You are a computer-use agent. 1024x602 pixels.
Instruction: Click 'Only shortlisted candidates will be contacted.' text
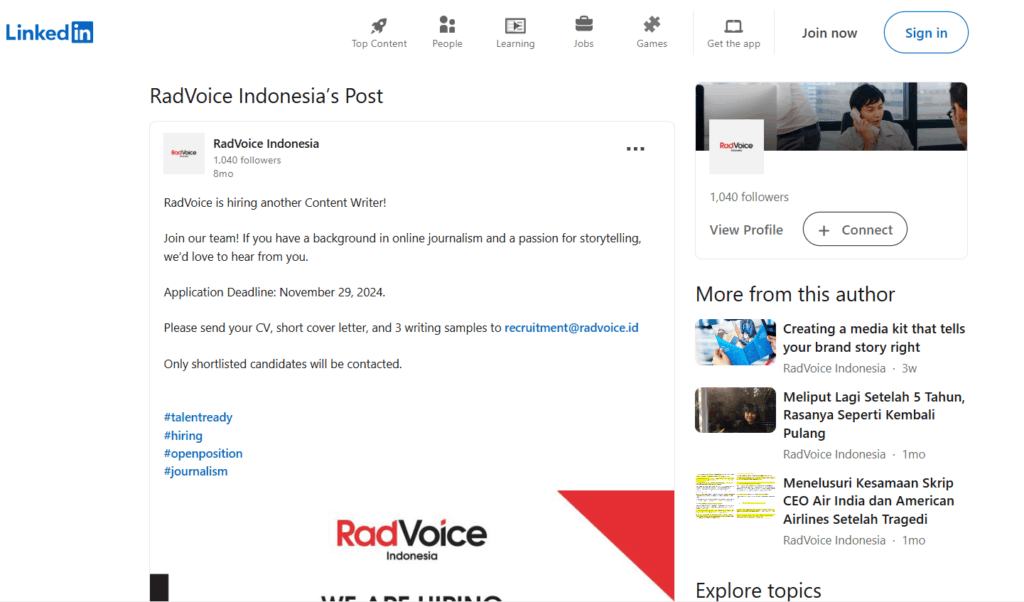(283, 364)
